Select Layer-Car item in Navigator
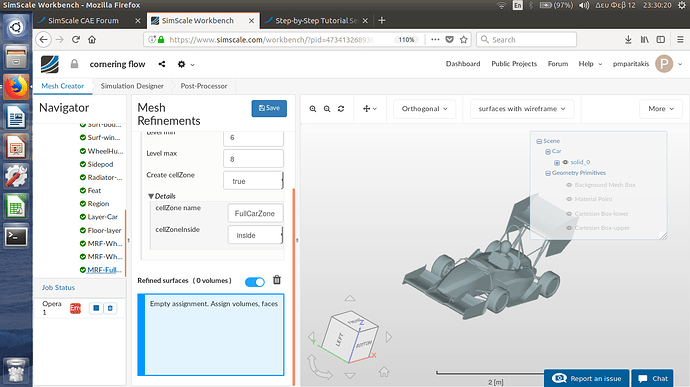Viewport: 690px width, 387px height. (99, 217)
